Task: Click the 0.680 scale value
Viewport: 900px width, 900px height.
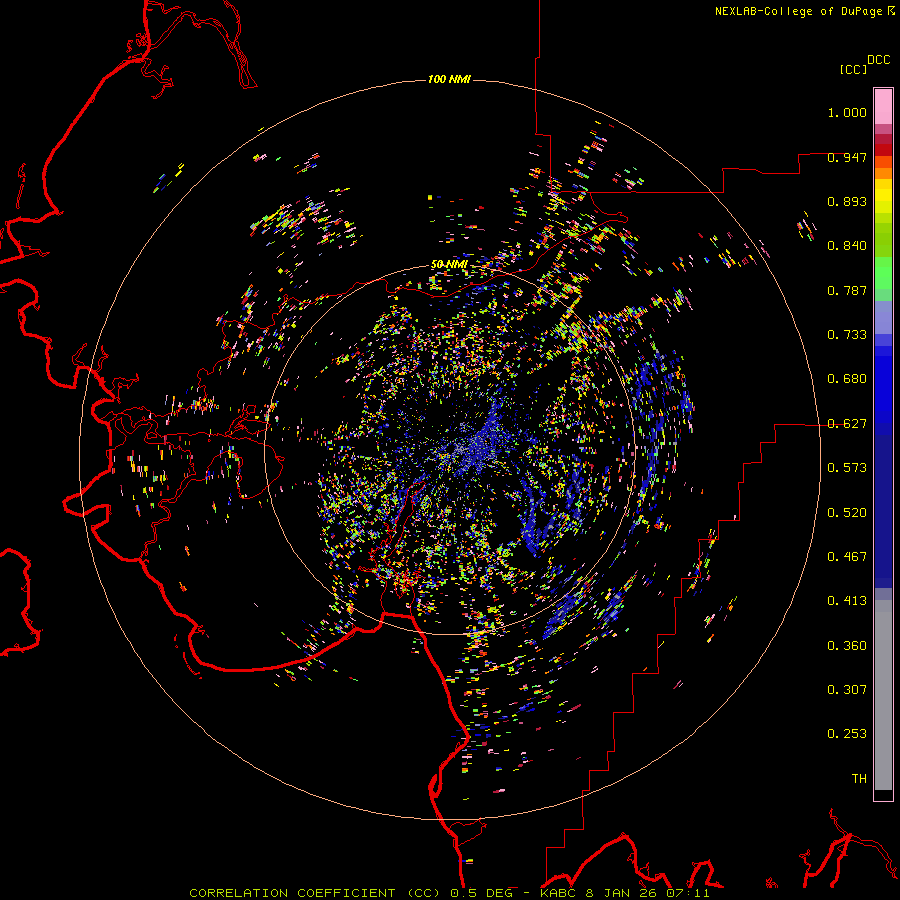Action: tap(847, 379)
